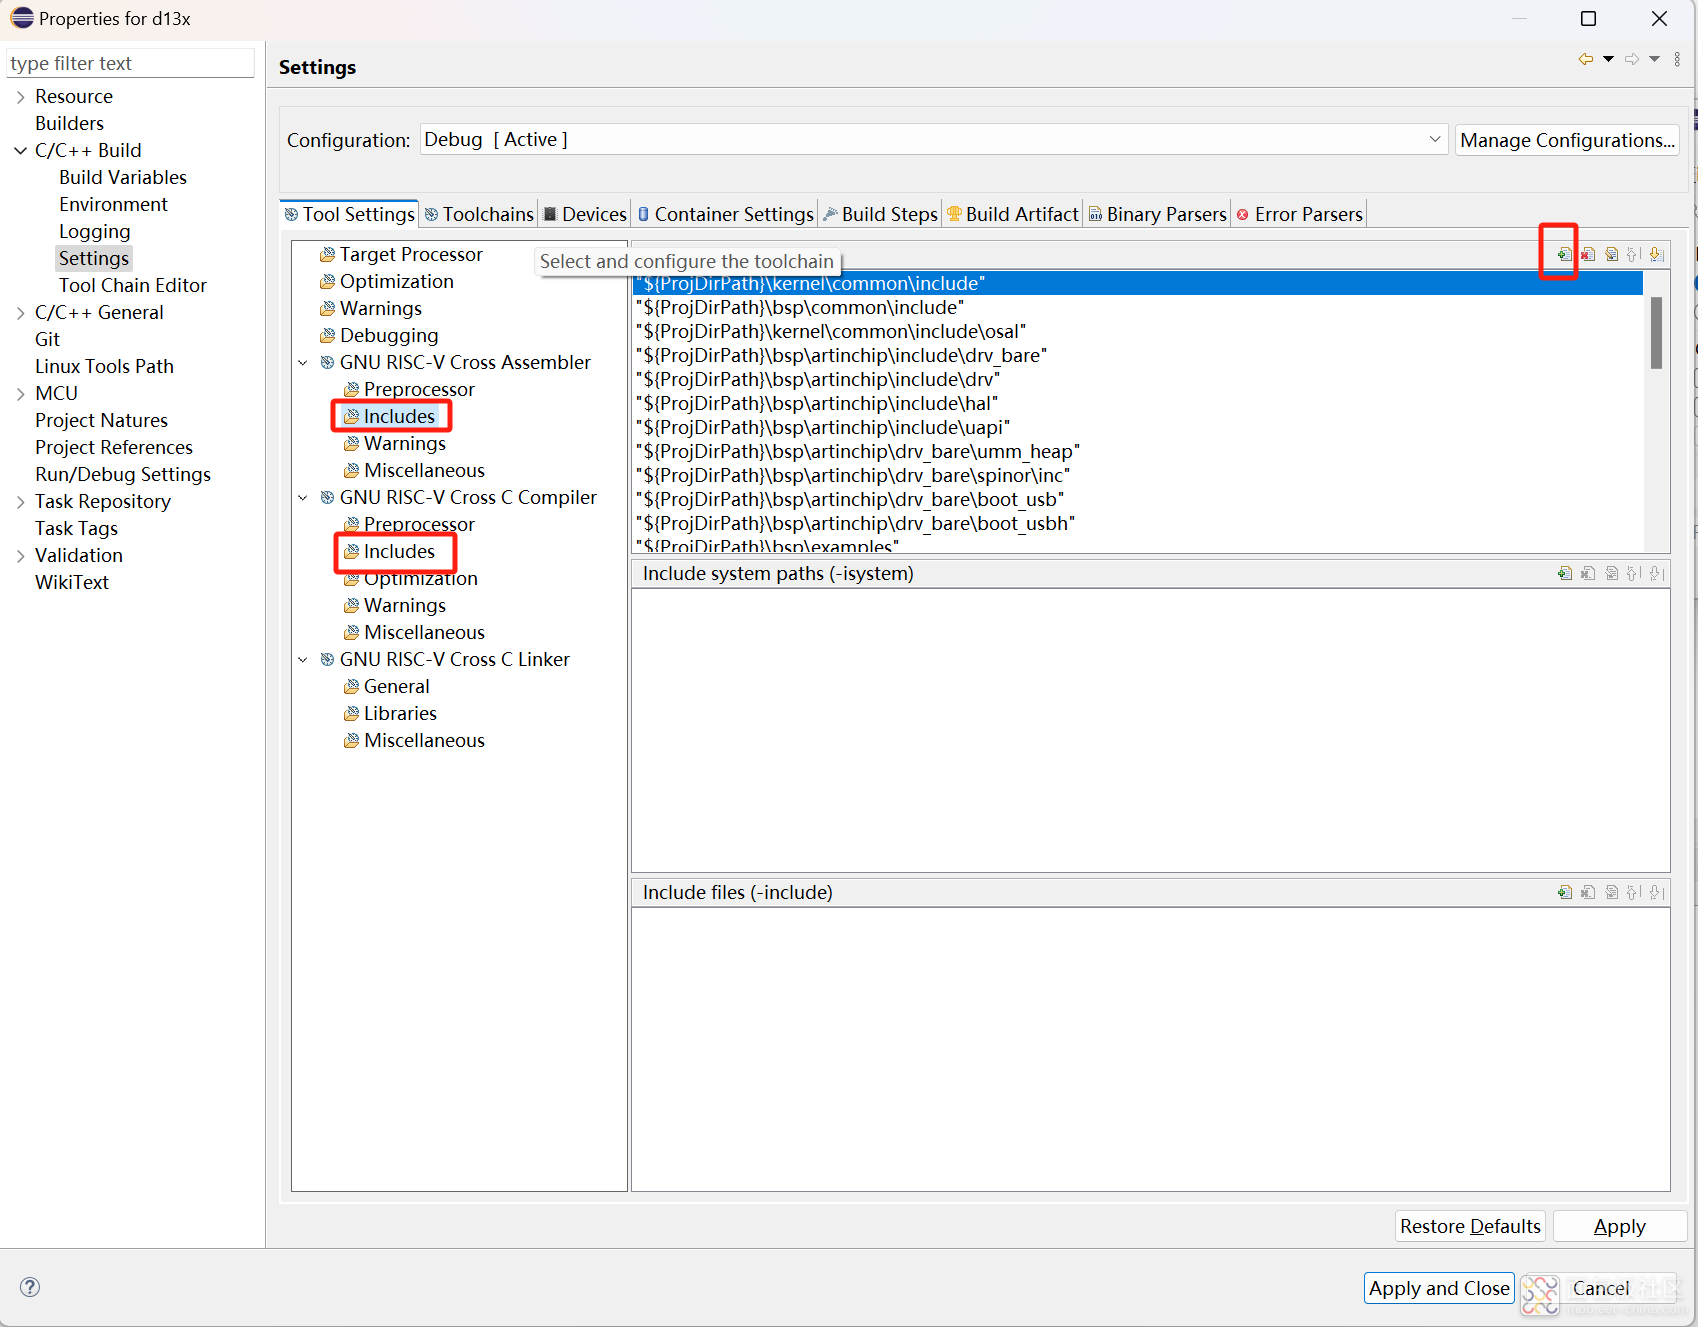Move selected include path down
The width and height of the screenshot is (1698, 1327).
[x=1656, y=254]
